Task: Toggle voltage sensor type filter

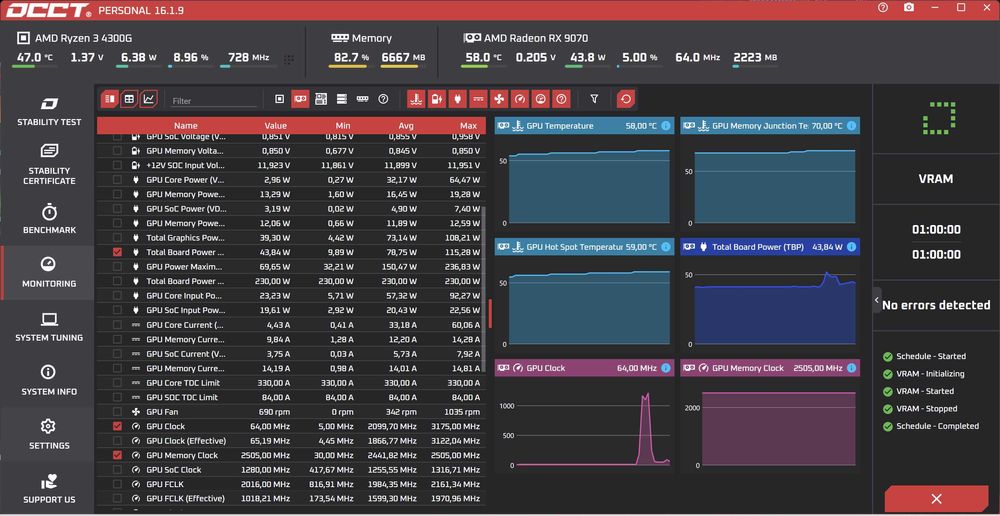Action: (x=437, y=99)
